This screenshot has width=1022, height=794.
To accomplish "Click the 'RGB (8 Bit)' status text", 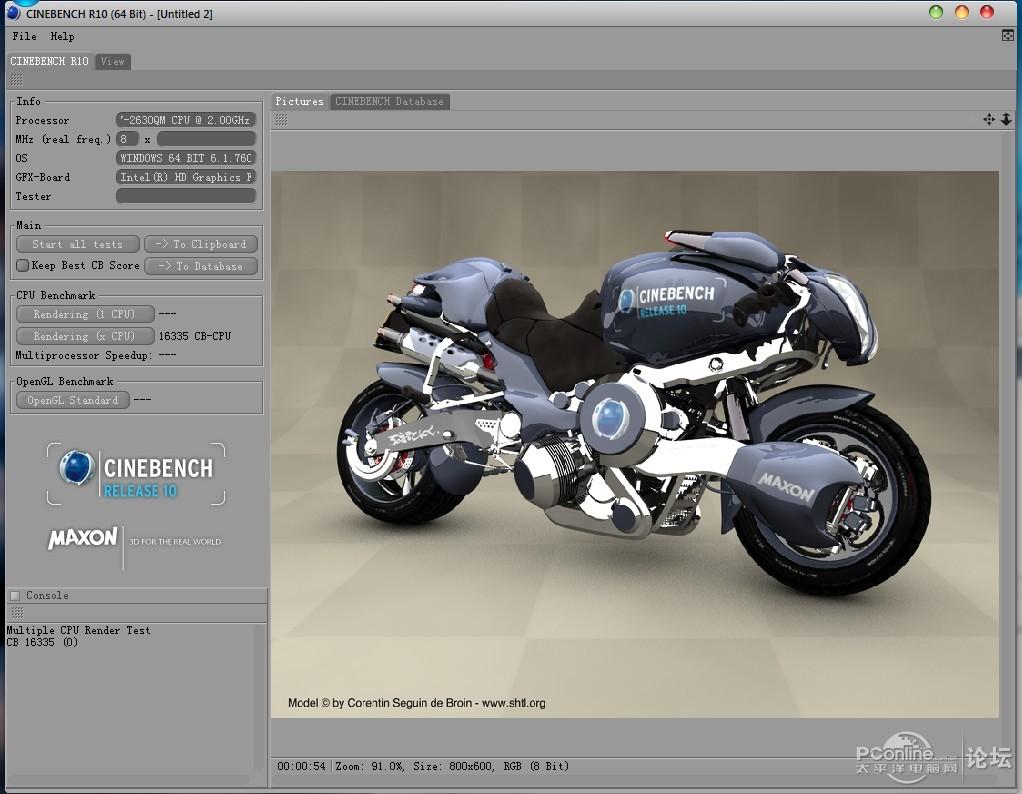I will 536,766.
